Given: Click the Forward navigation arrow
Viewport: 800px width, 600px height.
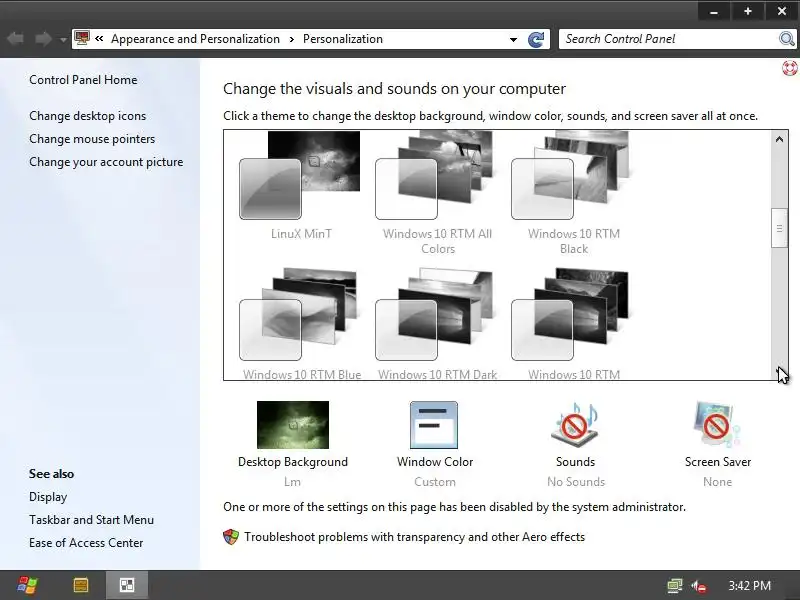Looking at the screenshot, I should click(43, 39).
